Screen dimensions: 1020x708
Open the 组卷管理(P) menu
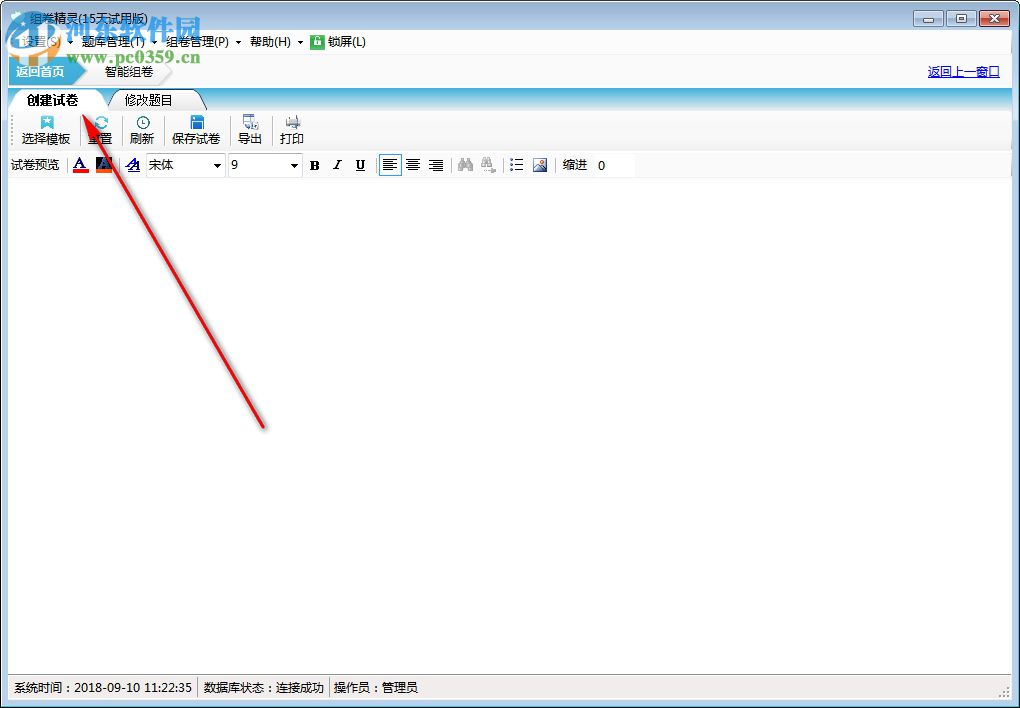[198, 42]
